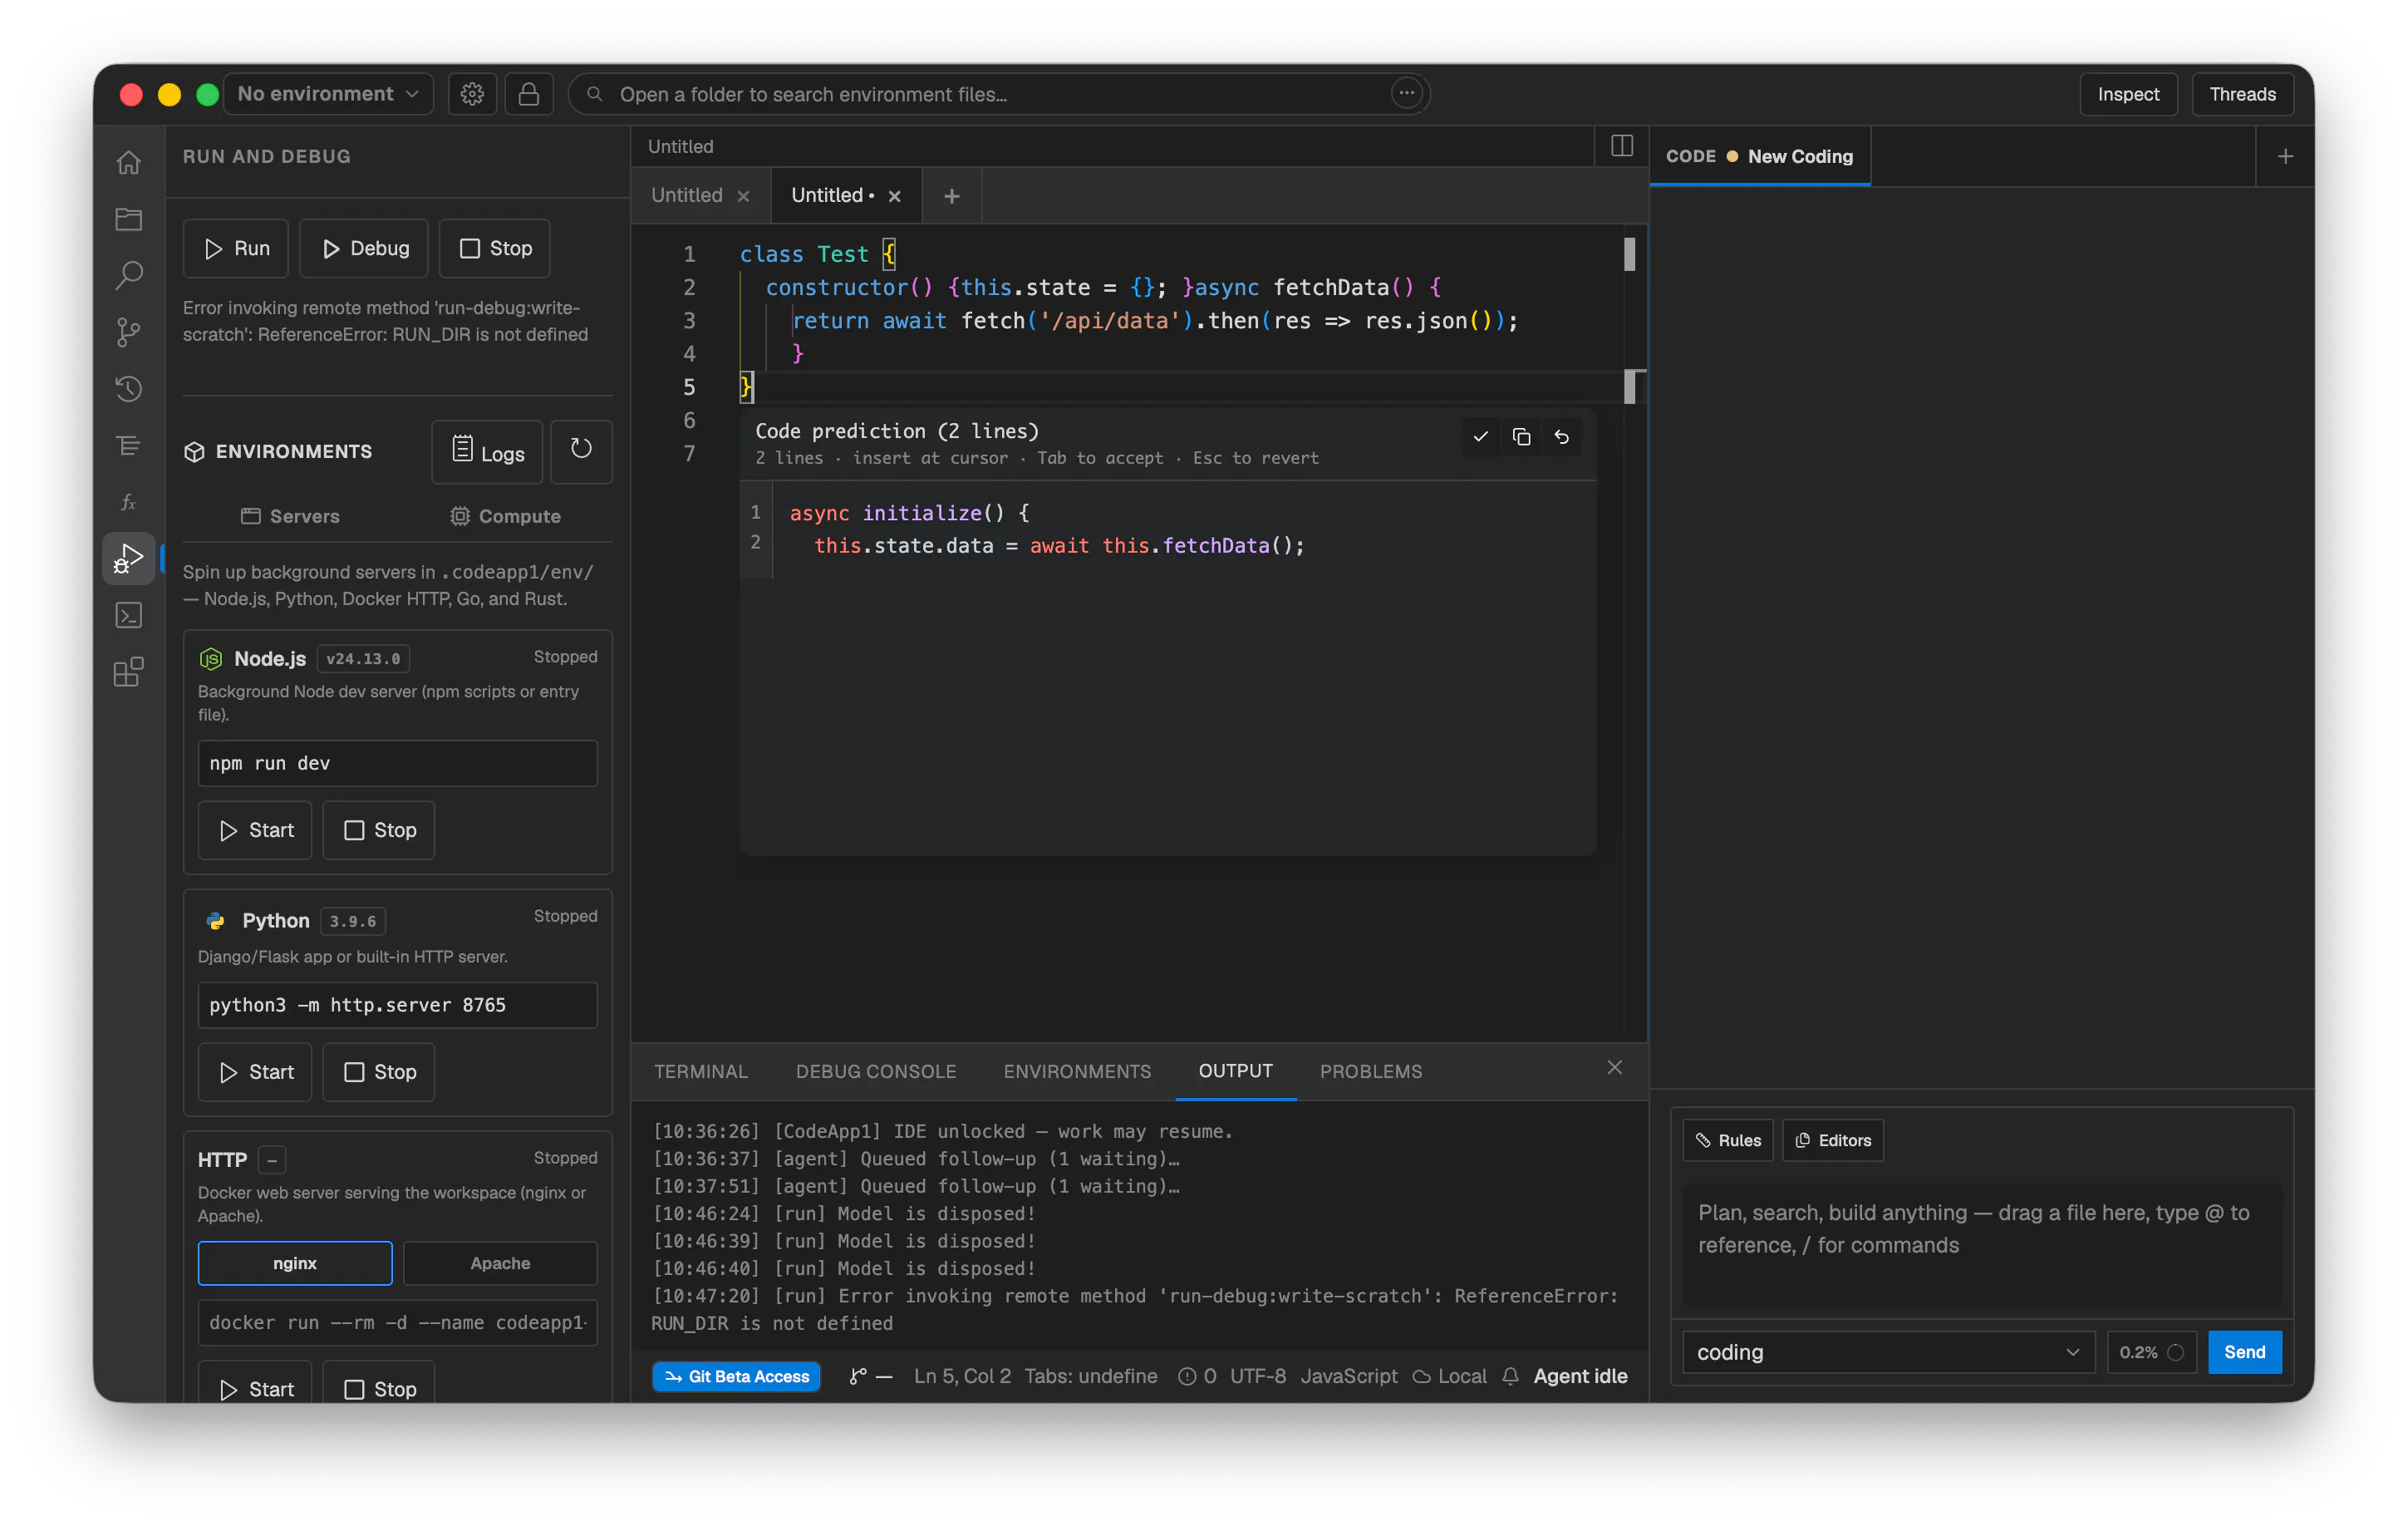Click the lock icon in title bar
Image resolution: width=2408 pixels, height=1526 pixels.
coord(529,94)
